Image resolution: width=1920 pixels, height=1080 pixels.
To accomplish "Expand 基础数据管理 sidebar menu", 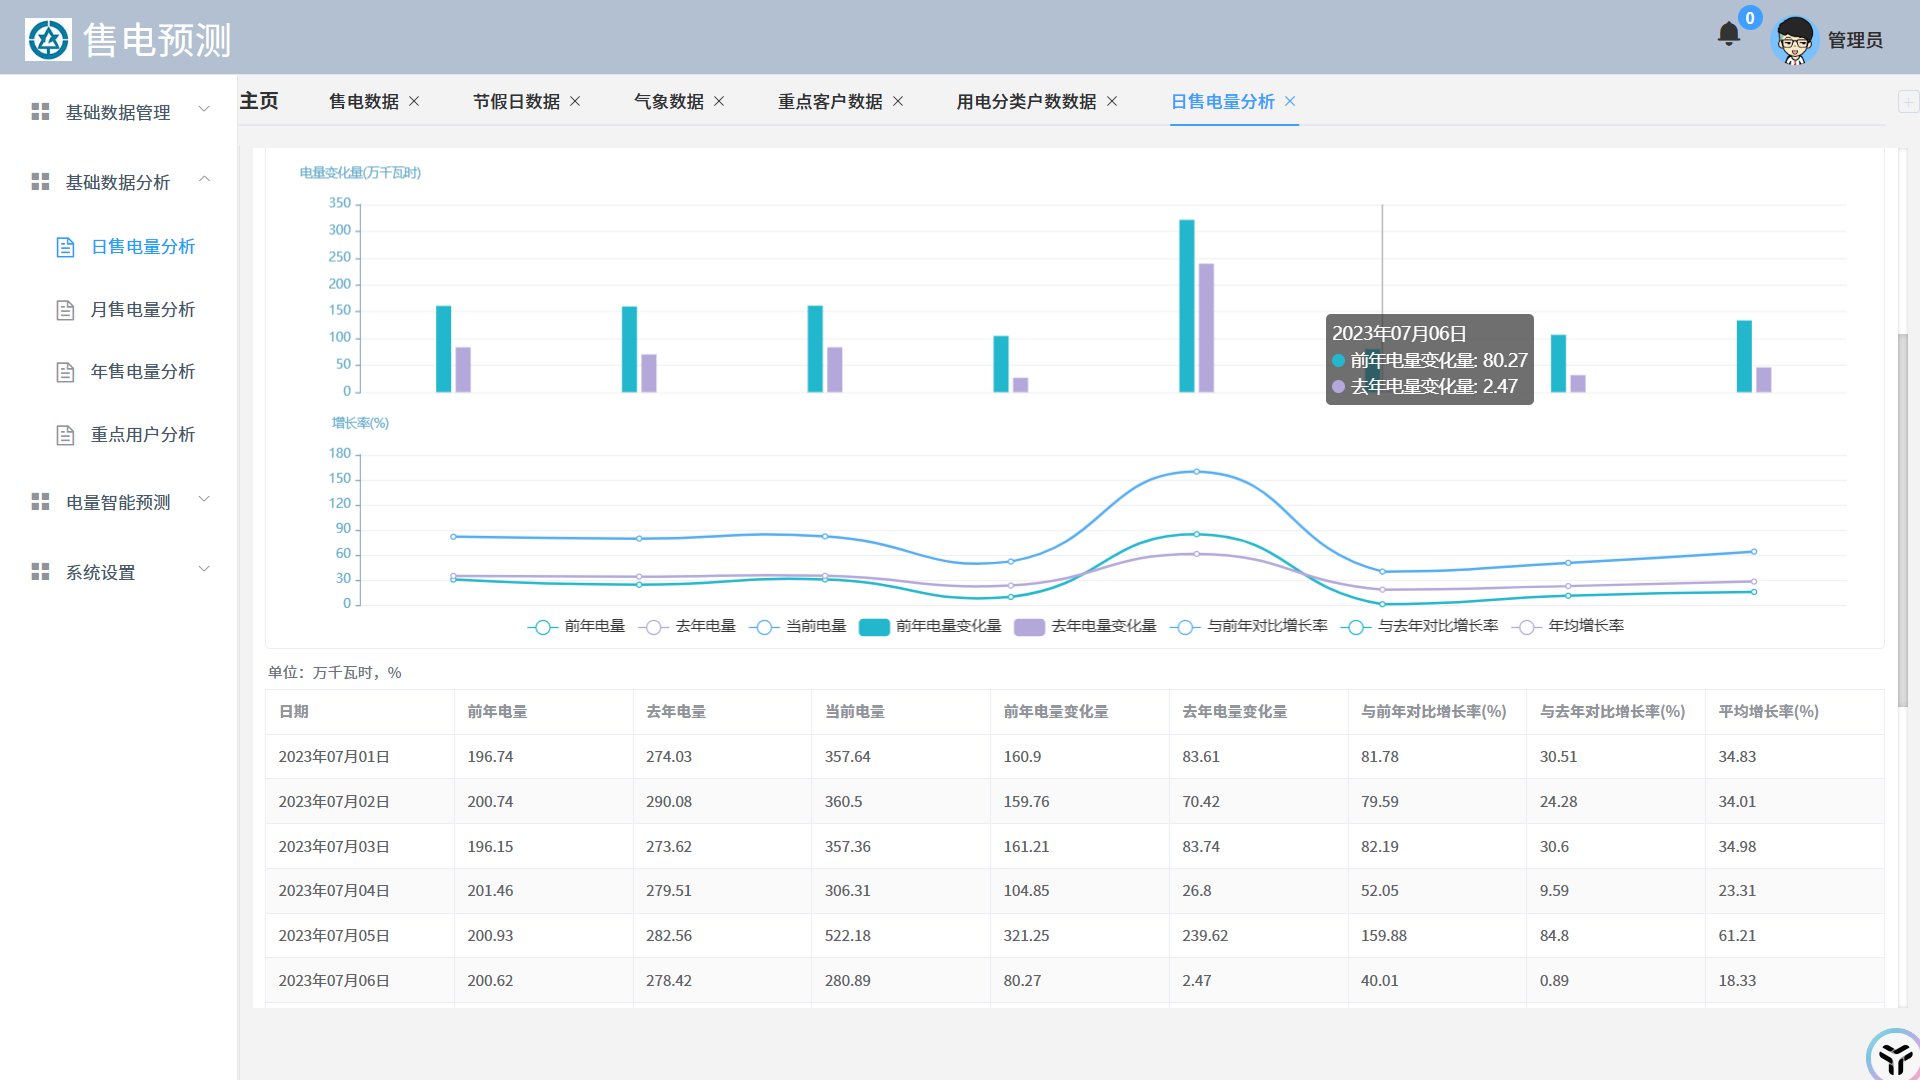I will pyautogui.click(x=120, y=112).
